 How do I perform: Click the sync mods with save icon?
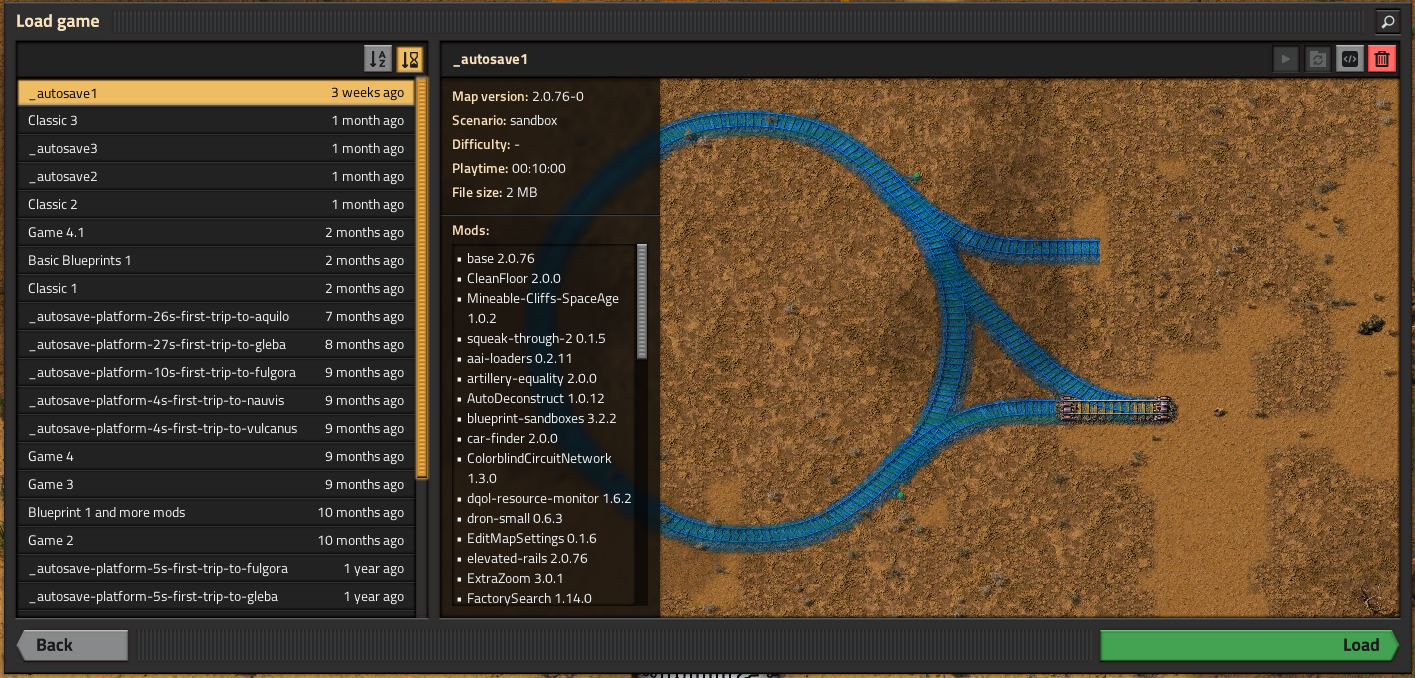(1317, 59)
